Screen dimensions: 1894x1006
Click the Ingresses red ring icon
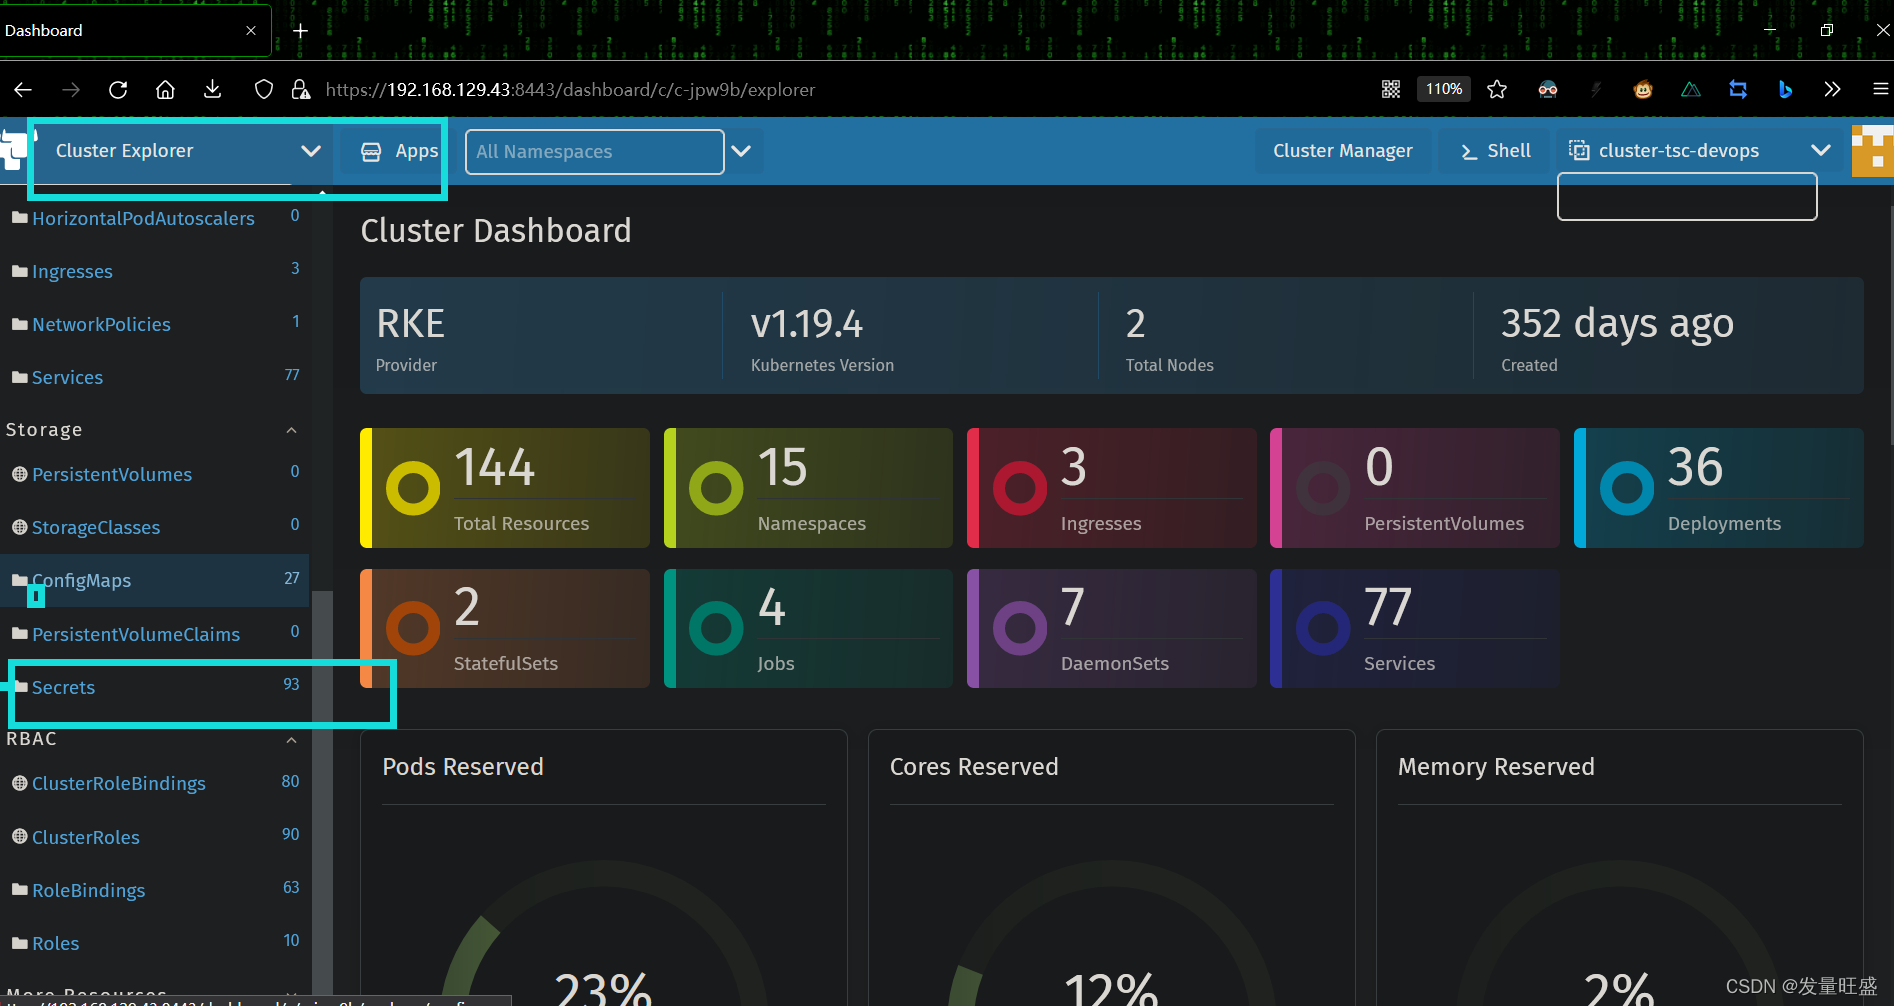[x=1020, y=488]
